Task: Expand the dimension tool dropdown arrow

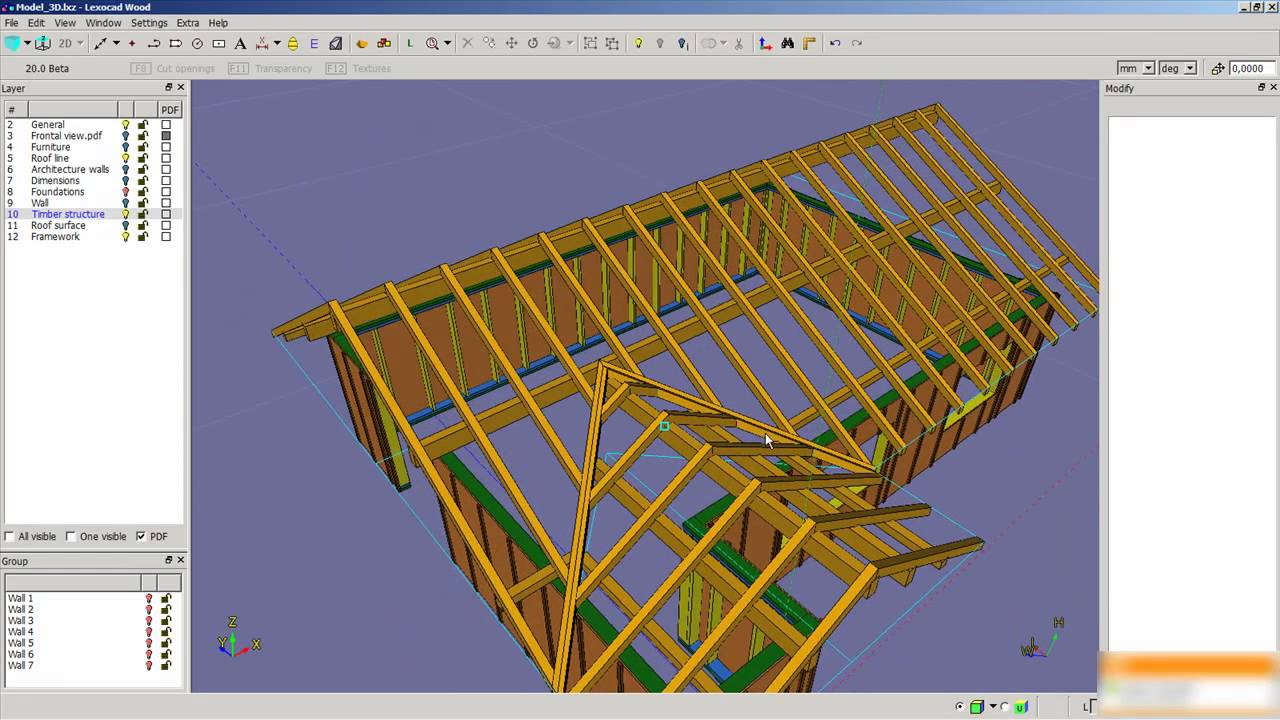Action: tap(277, 43)
